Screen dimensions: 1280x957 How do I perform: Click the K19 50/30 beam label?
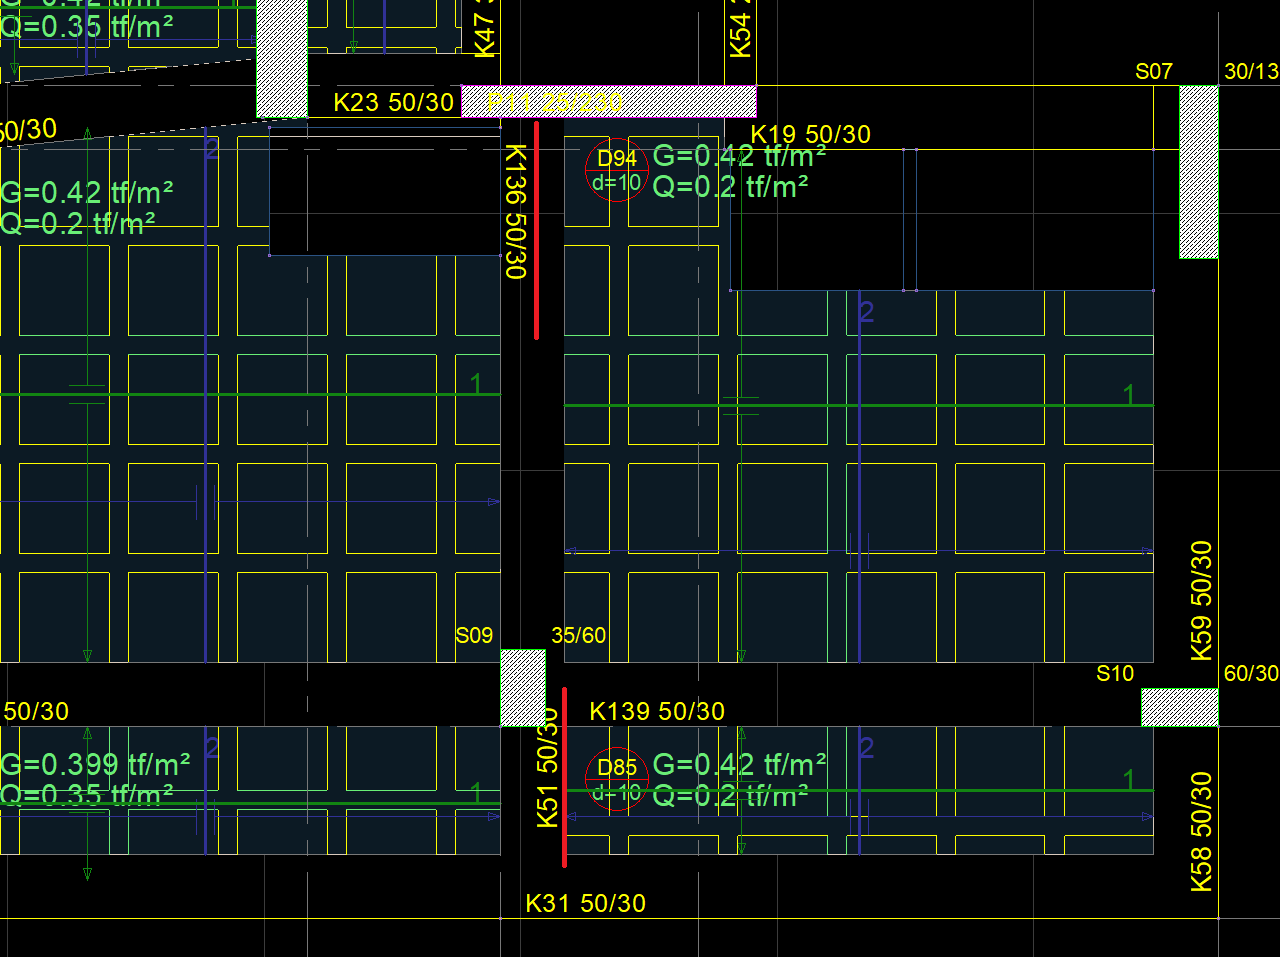pos(810,134)
